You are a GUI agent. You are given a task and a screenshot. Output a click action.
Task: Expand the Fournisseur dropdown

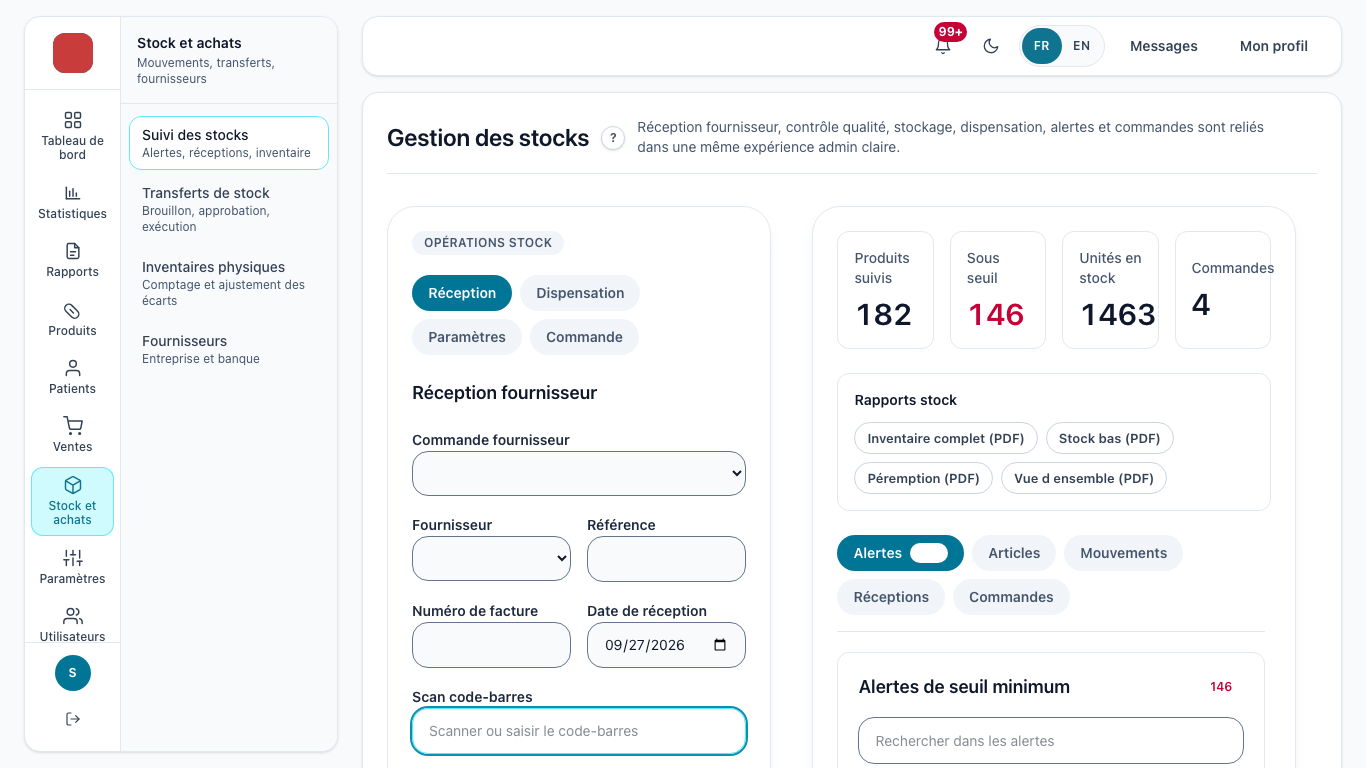491,559
